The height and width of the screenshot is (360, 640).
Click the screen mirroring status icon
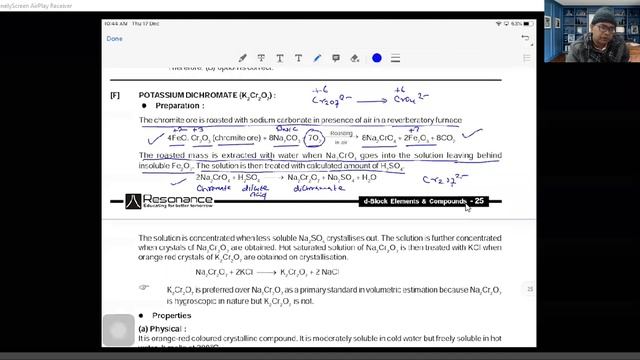click(506, 24)
